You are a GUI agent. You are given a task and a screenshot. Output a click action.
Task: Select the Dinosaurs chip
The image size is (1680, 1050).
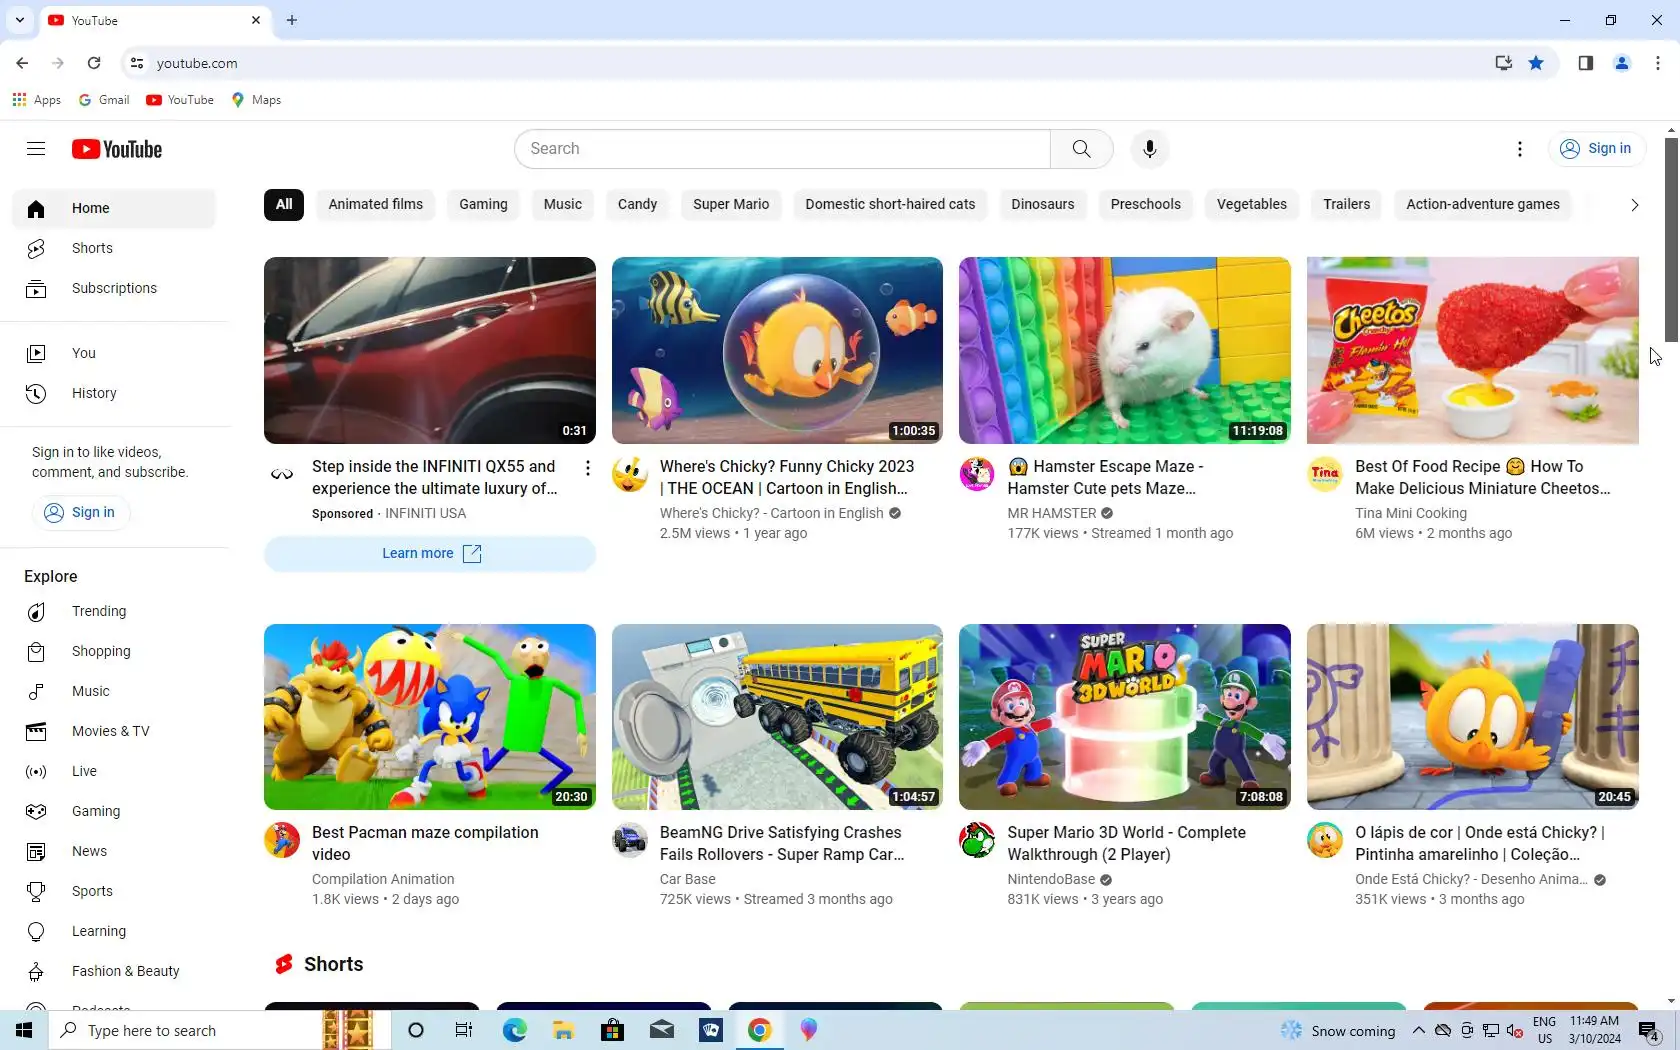(1043, 204)
